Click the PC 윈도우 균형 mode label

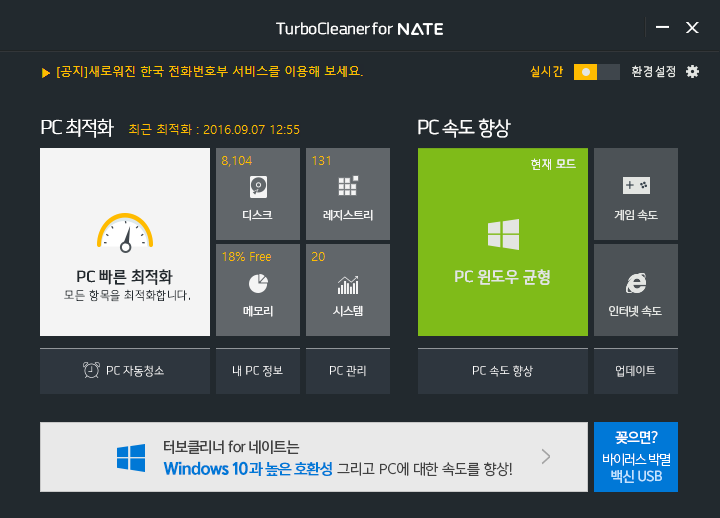point(502,277)
